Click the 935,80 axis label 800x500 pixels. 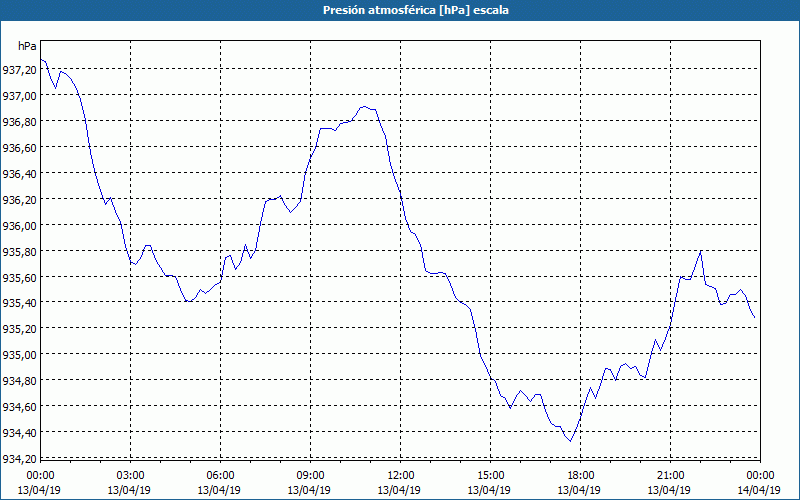tap(19, 251)
